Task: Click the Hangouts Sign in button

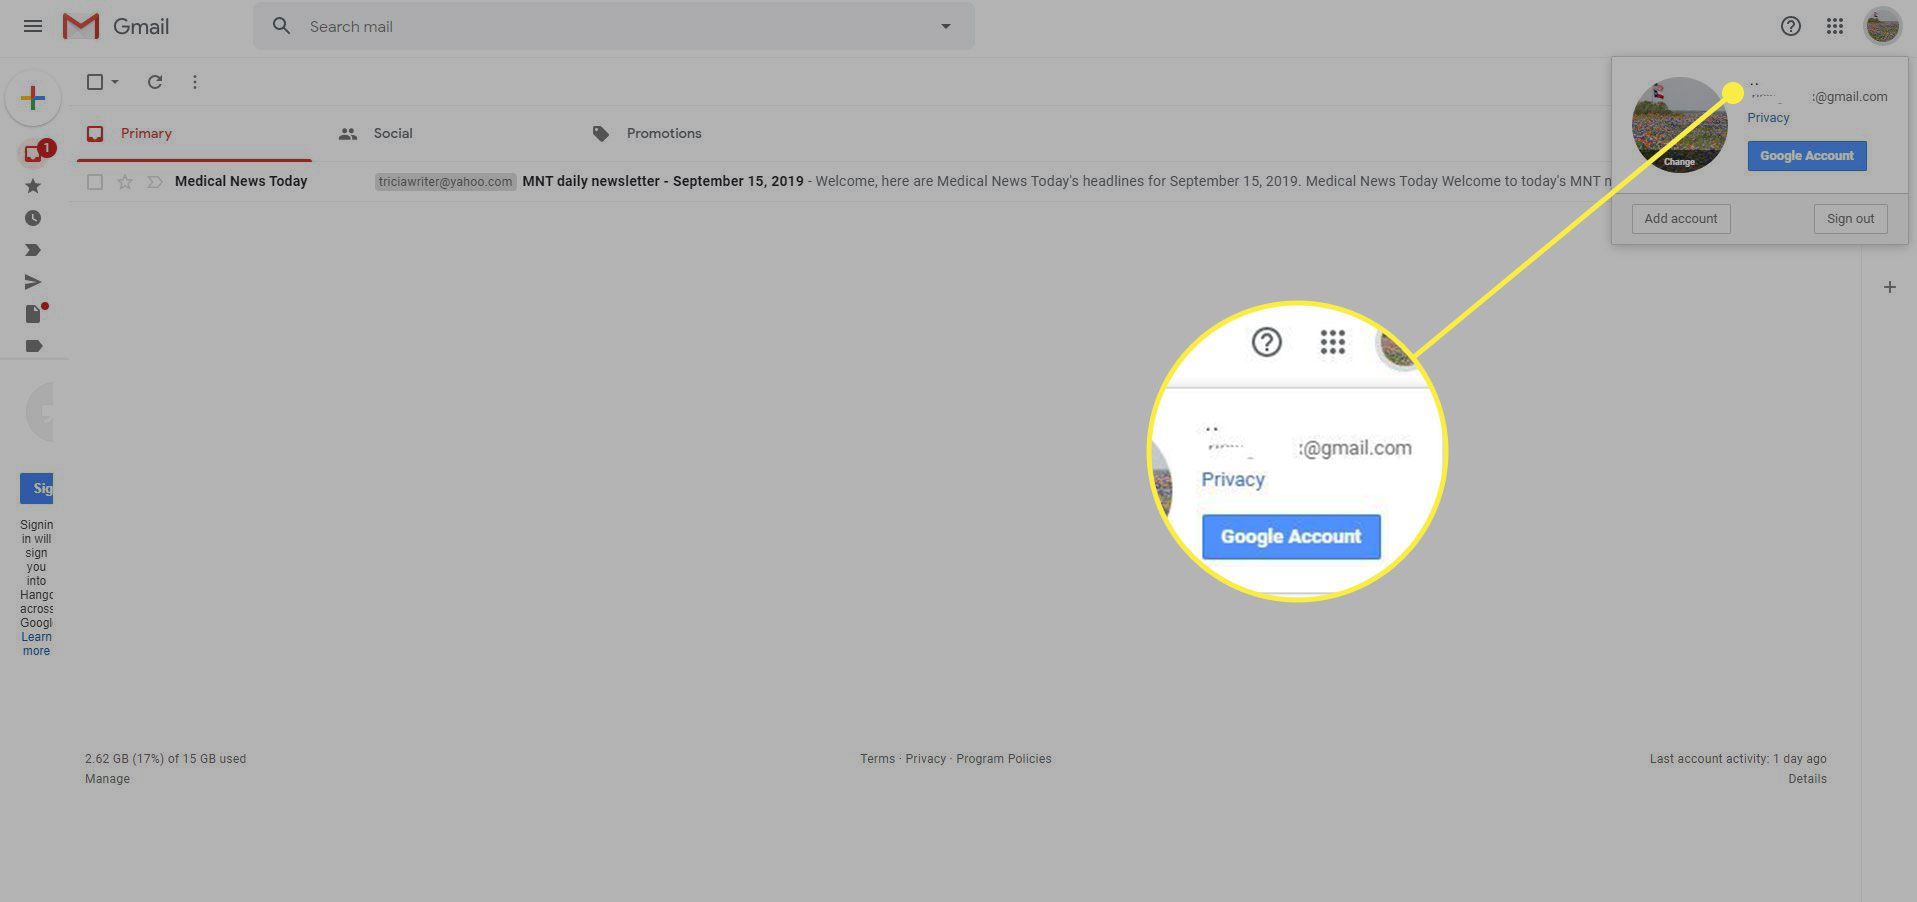Action: (x=37, y=488)
